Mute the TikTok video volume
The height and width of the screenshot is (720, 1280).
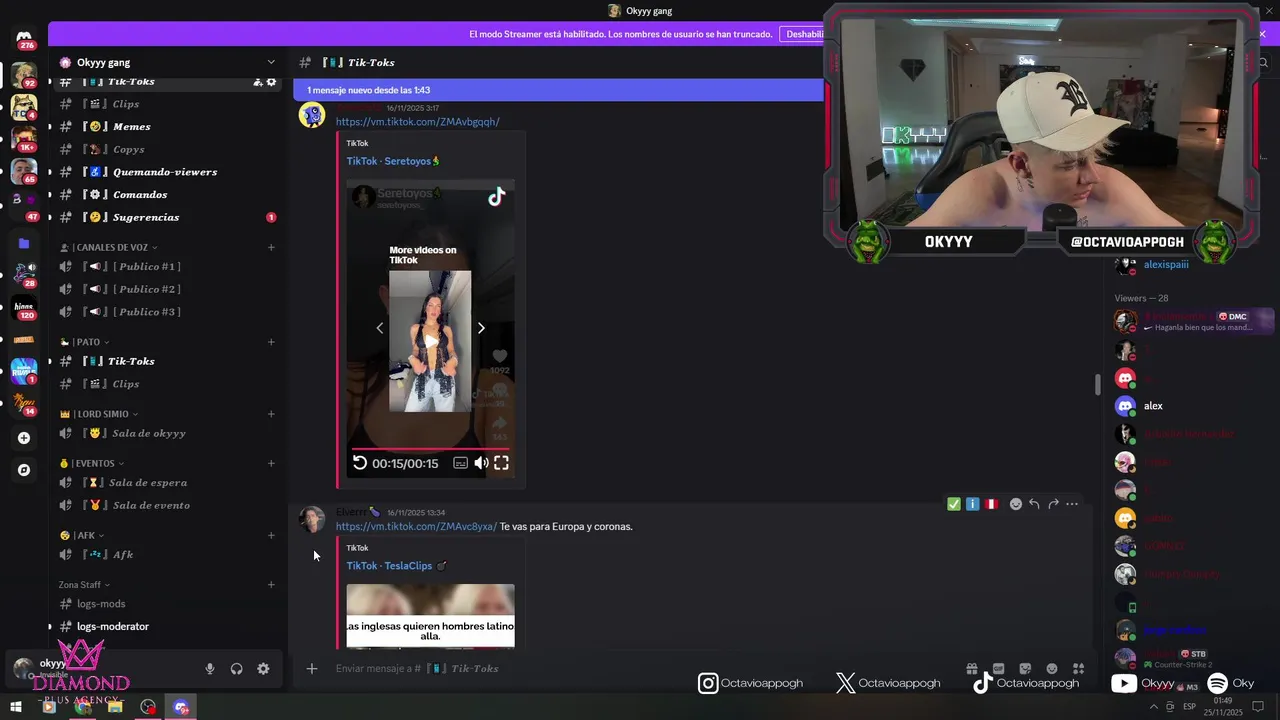point(481,463)
